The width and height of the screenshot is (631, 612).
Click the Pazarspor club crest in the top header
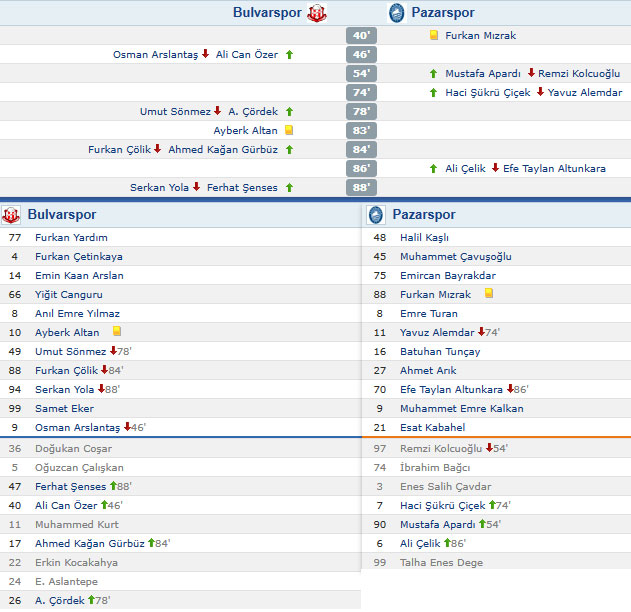[394, 13]
